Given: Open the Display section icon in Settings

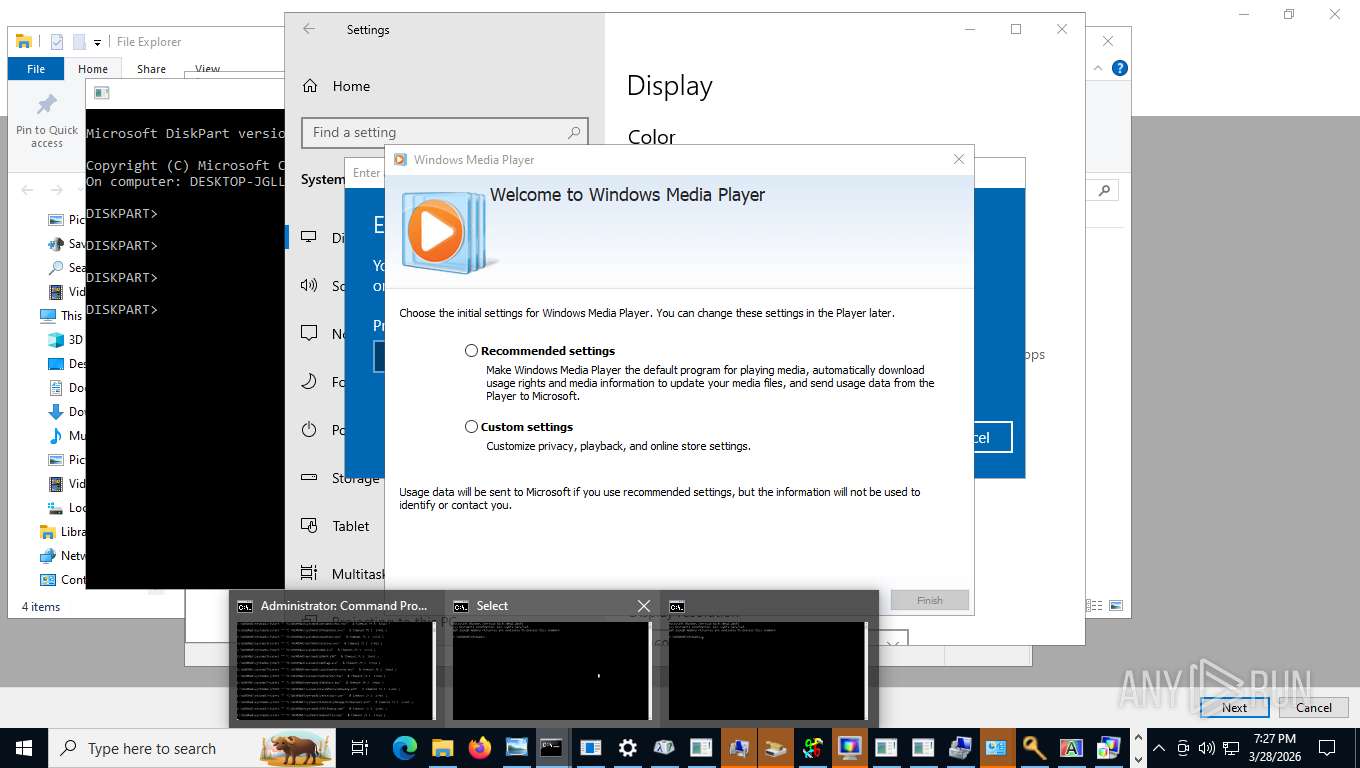Looking at the screenshot, I should [x=310, y=238].
